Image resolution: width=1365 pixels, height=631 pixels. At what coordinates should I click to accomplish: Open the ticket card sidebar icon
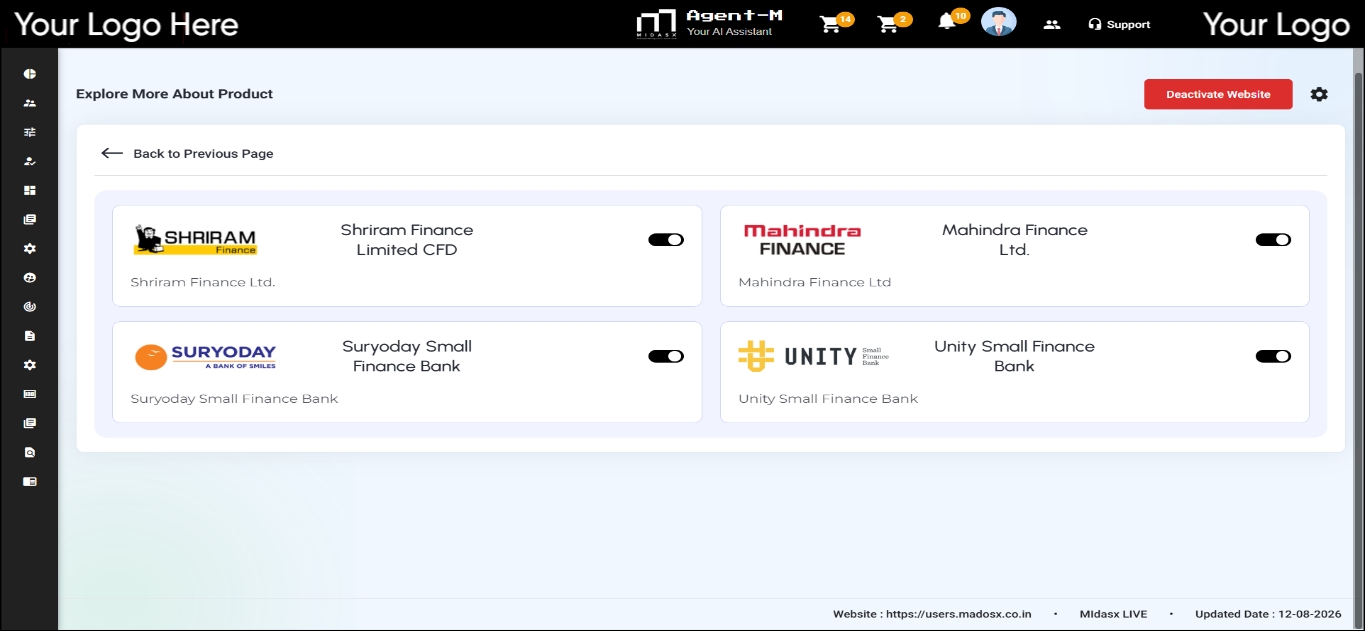(30, 394)
